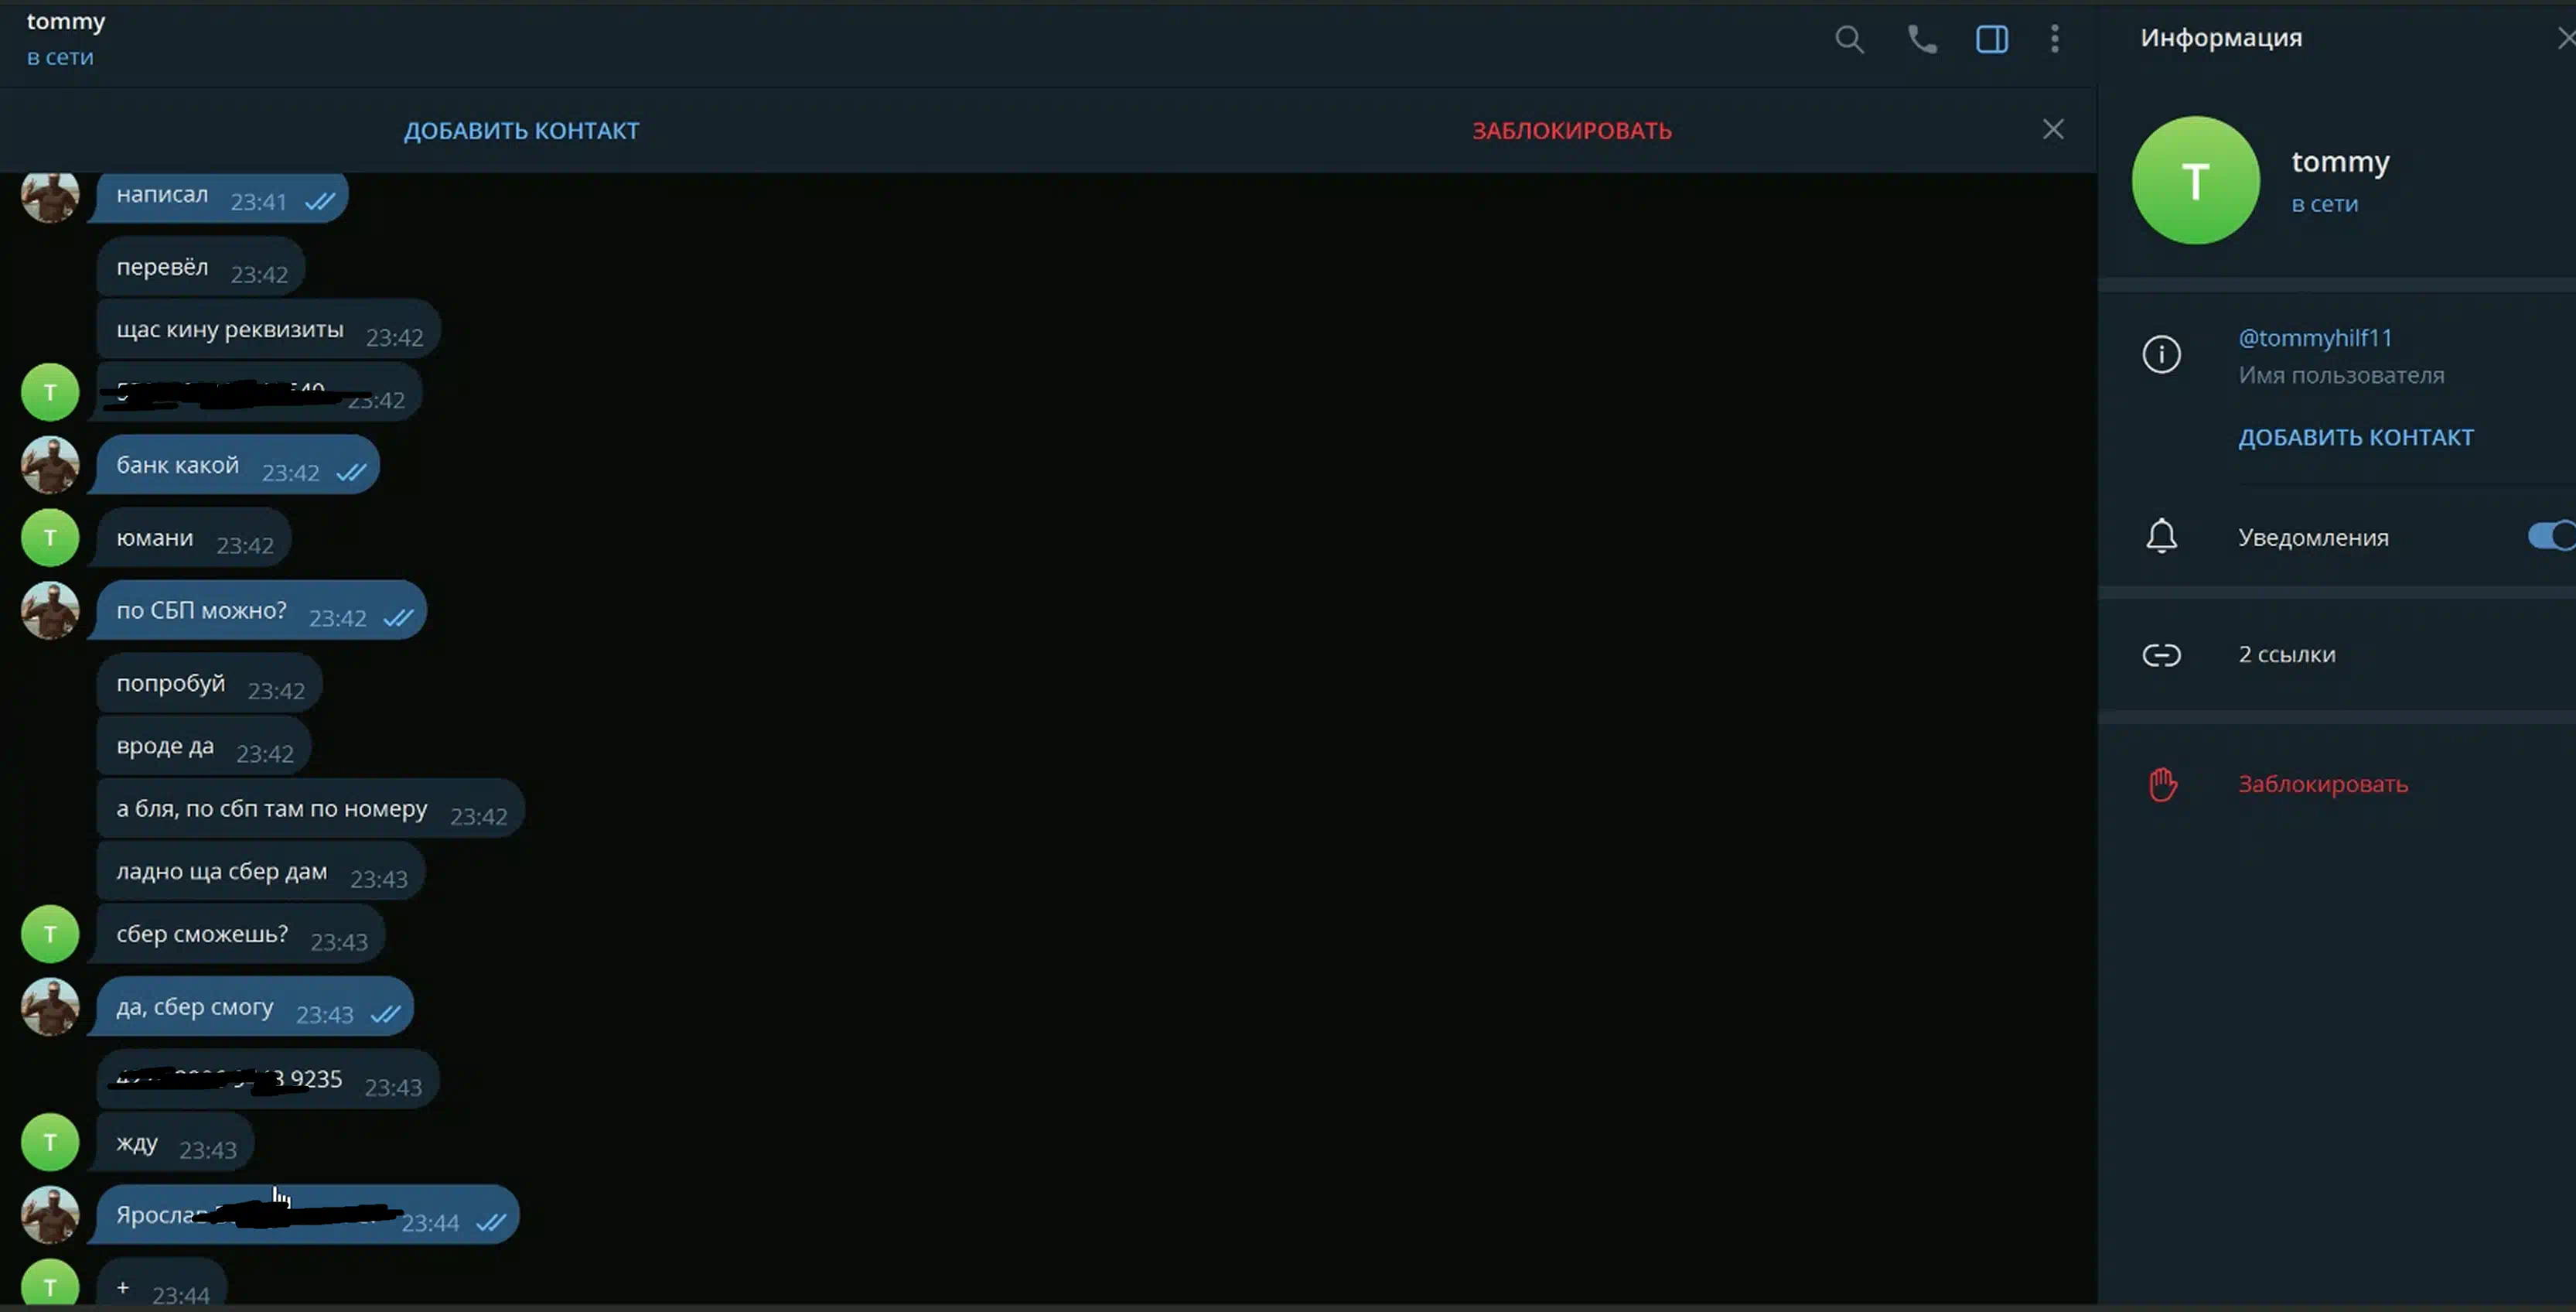Click tommy's large green profile avatar
The height and width of the screenshot is (1312, 2576).
coord(2195,181)
